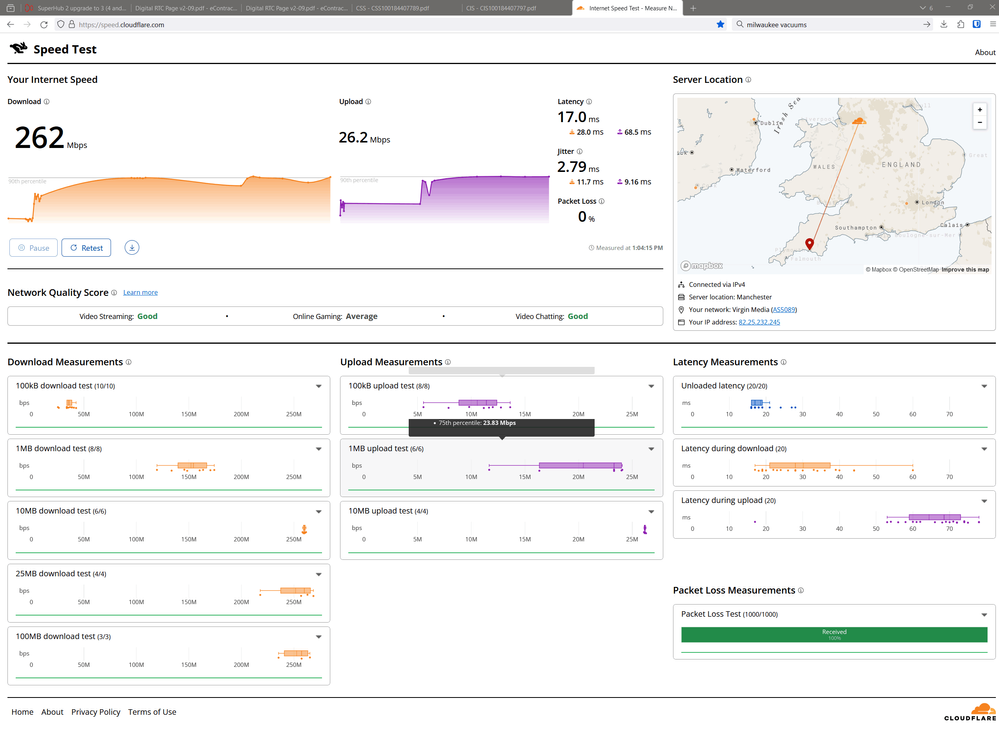Click the info icon beside Latency
This screenshot has width=999, height=729.
coord(589,101)
